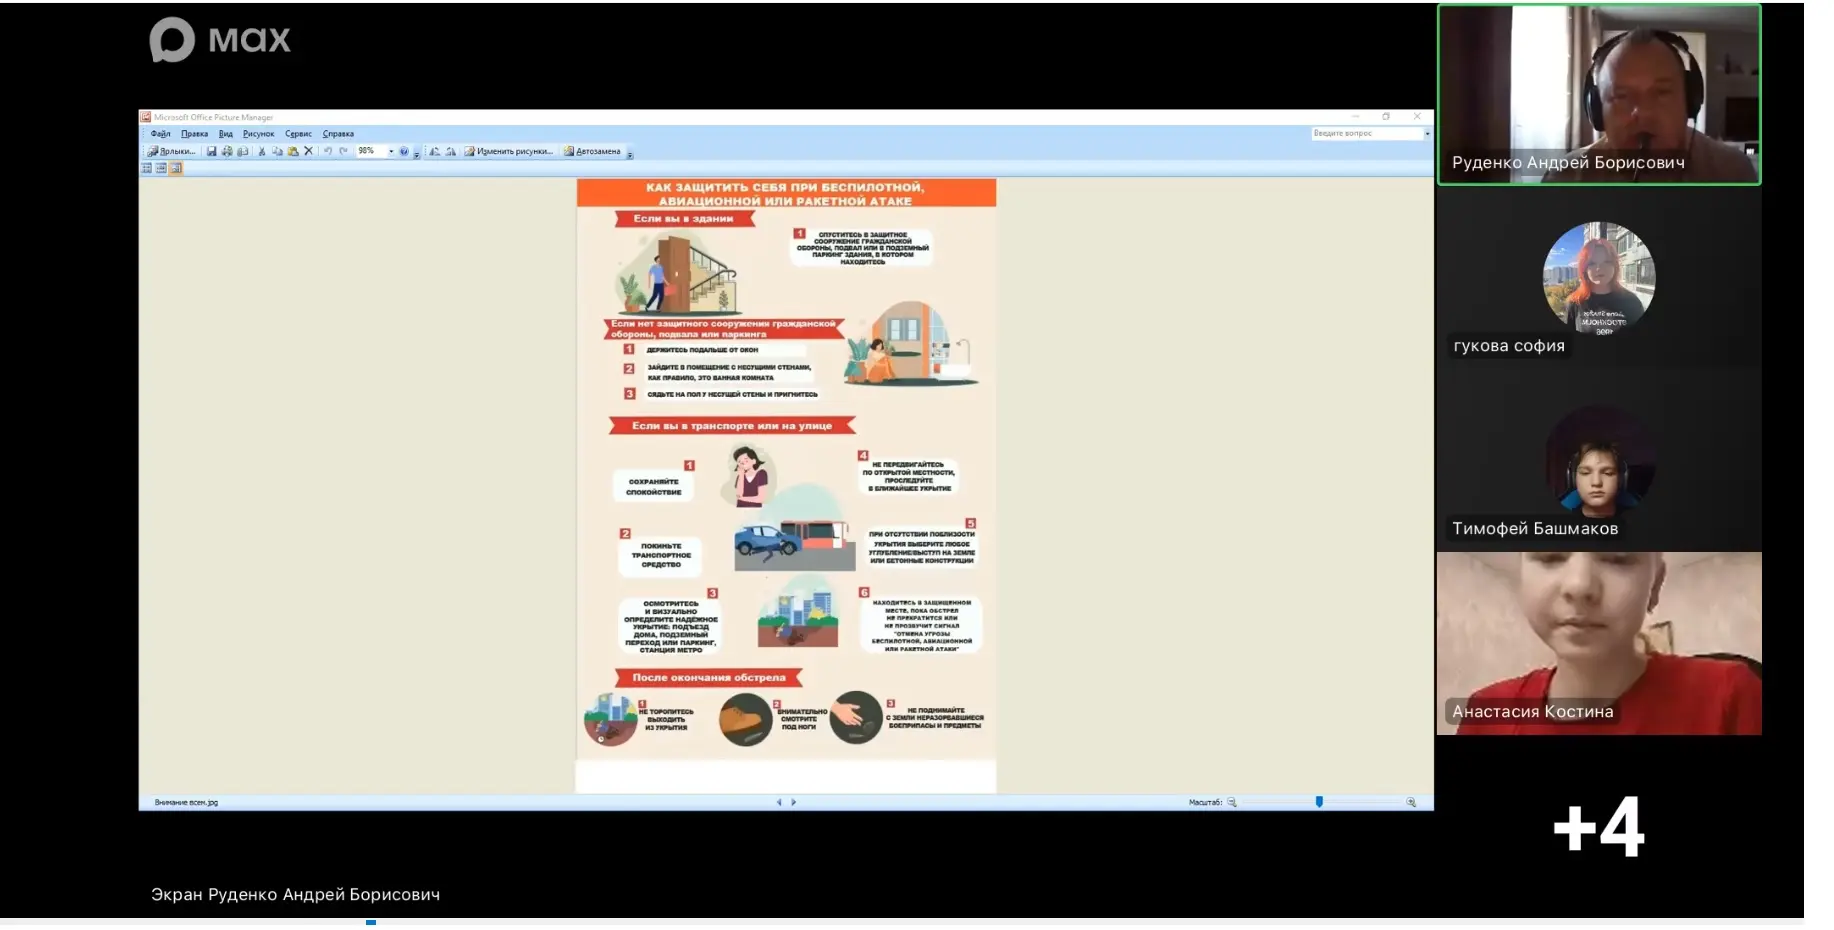
Task: Open the Правка menu
Action: tap(194, 133)
